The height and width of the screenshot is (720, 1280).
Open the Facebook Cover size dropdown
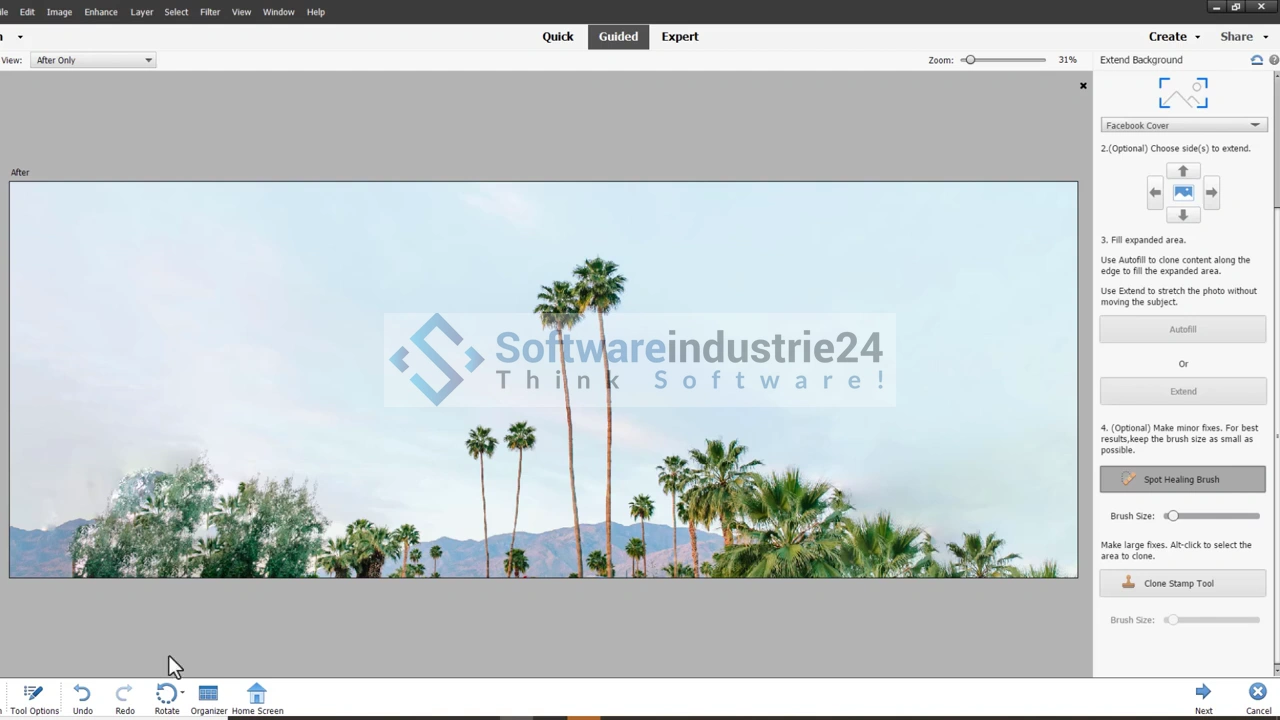[x=1183, y=125]
